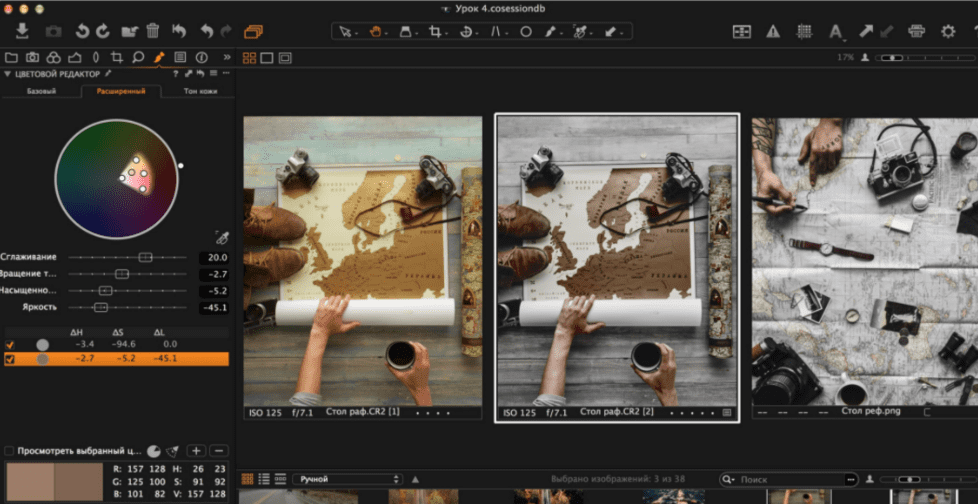Open preferences with the gear icon

(948, 32)
